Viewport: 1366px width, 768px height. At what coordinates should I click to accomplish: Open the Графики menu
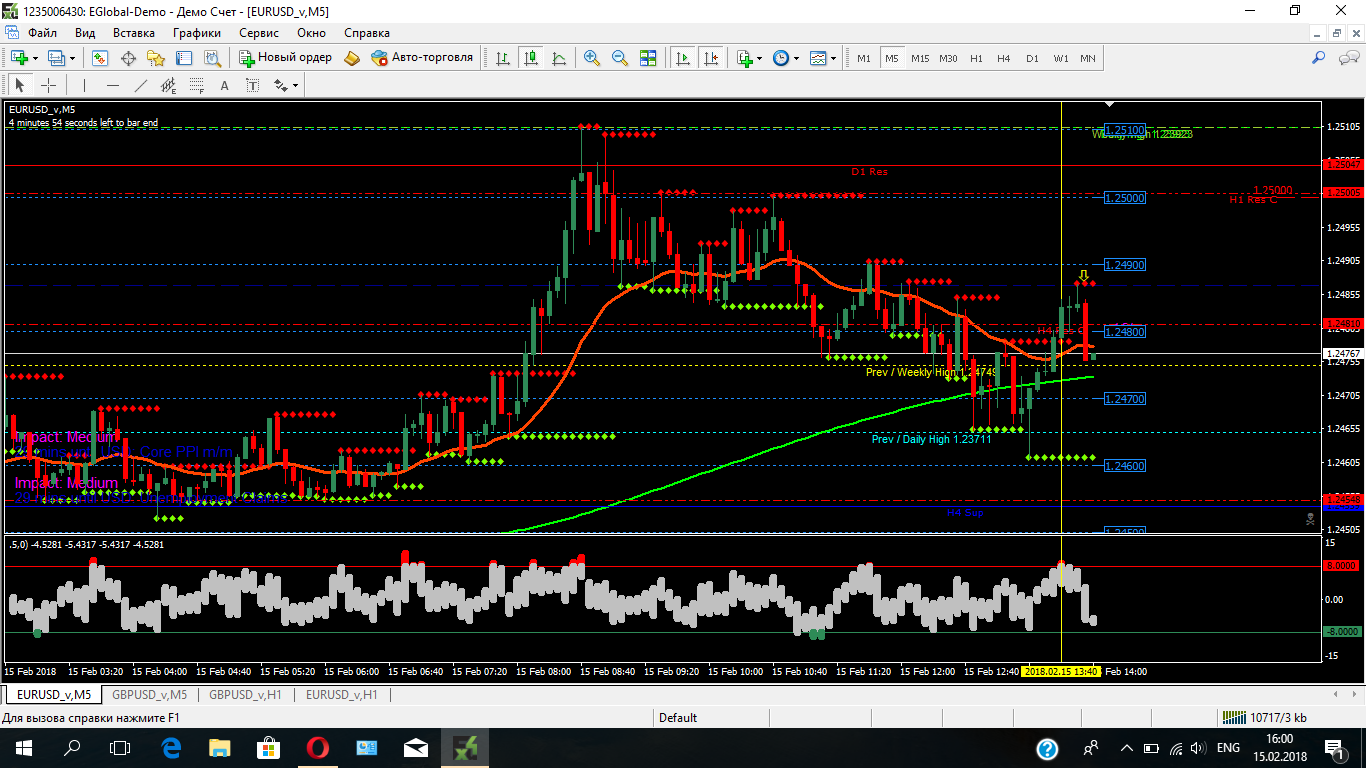tap(196, 32)
